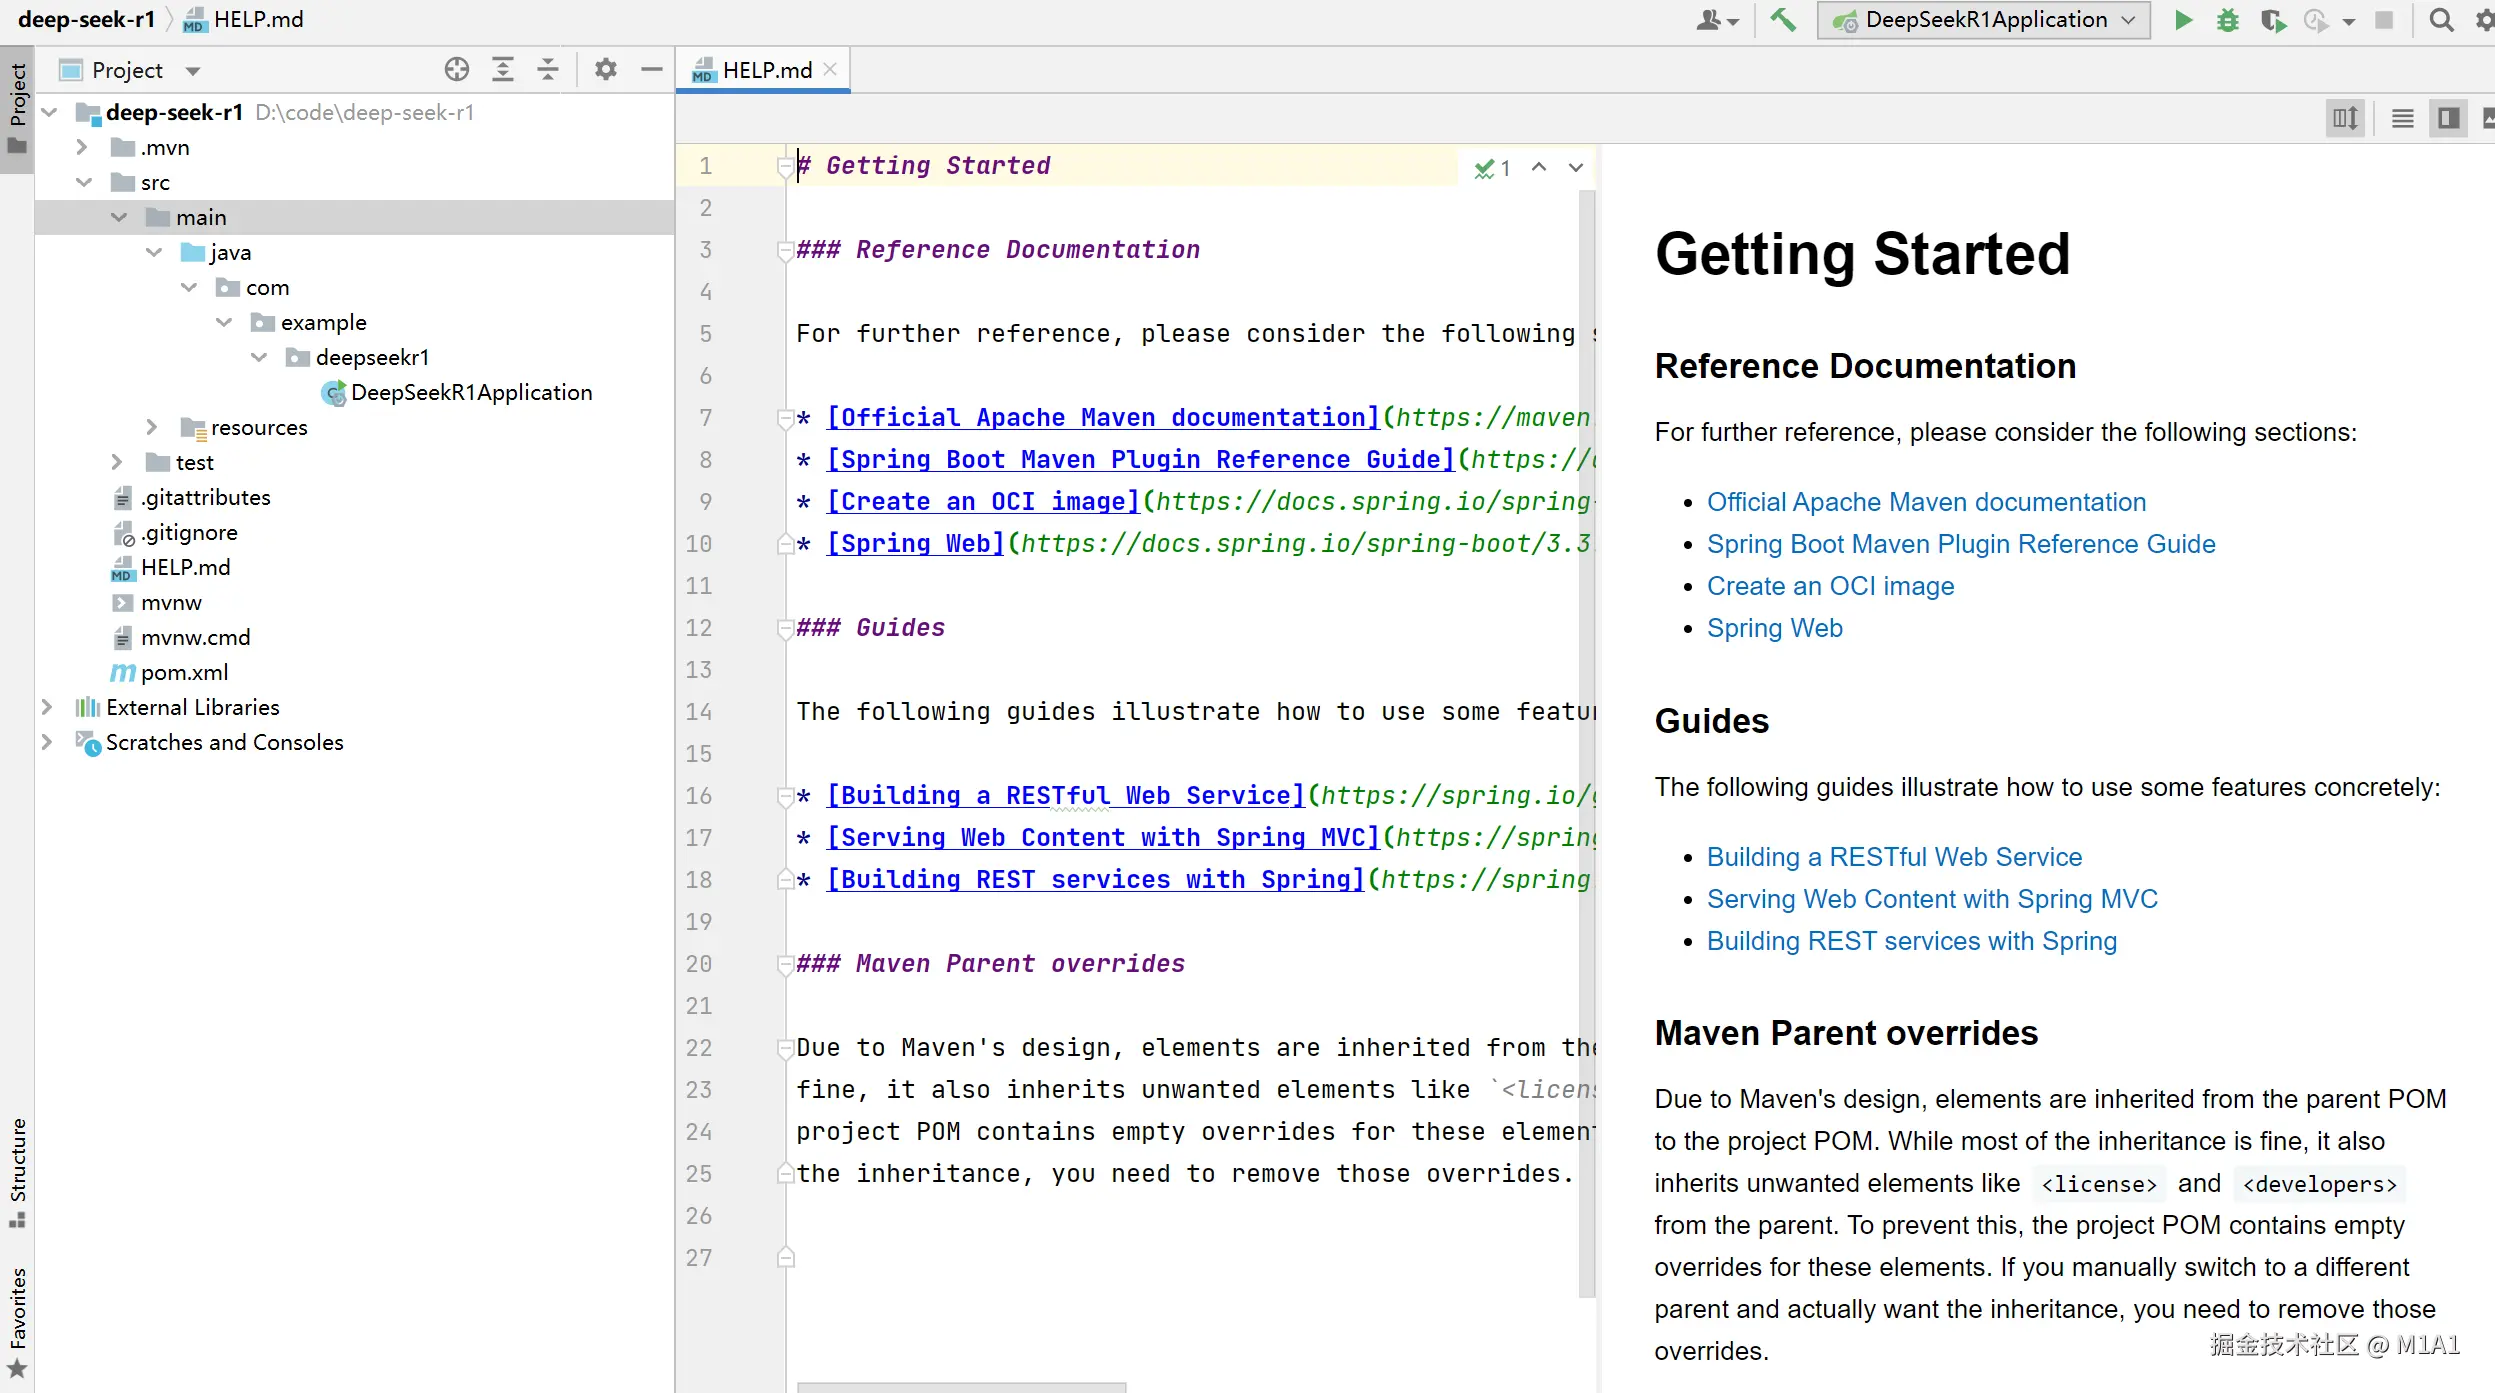Viewport: 2495px width, 1393px height.
Task: Open the DeepSeekR1Application run configuration dropdown
Action: pyautogui.click(x=1984, y=20)
